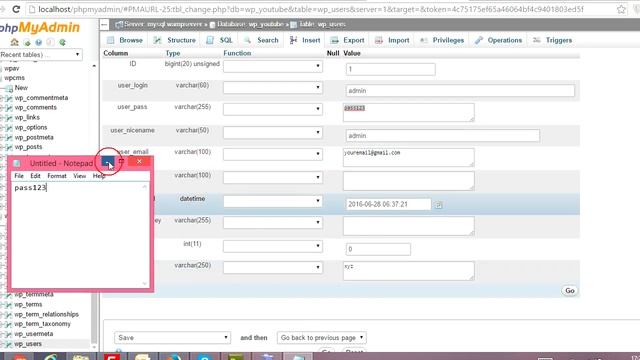Select the Insert tab
This screenshot has height=360, width=640.
[x=305, y=40]
